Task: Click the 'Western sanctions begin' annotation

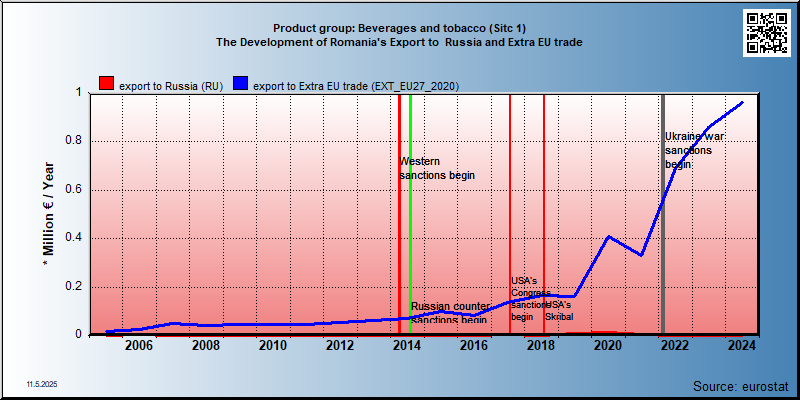Action: (x=437, y=168)
